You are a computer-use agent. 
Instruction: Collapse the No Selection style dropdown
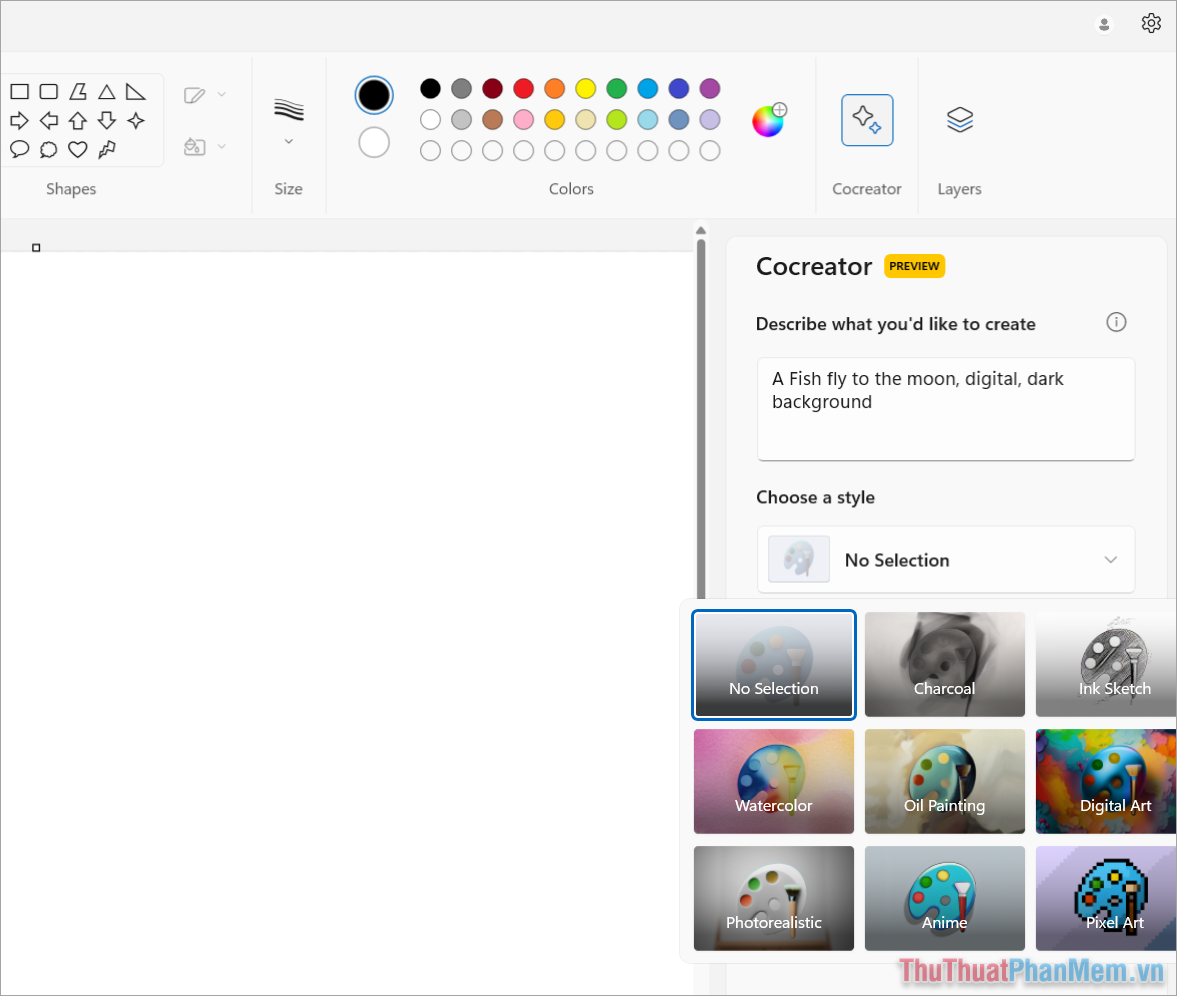(x=1110, y=560)
